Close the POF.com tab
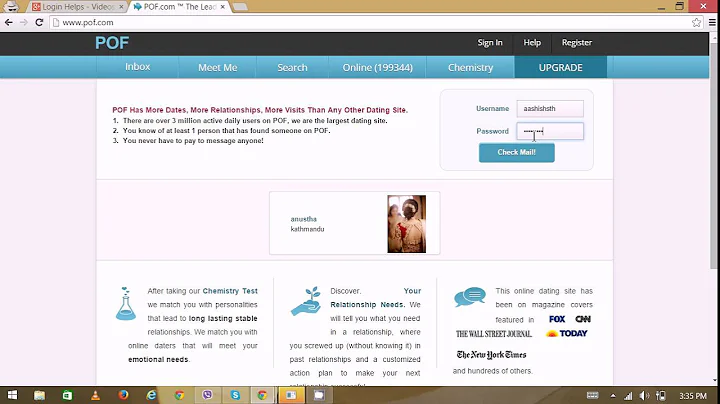Screen dimensions: 720x404 click(x=223, y=7)
